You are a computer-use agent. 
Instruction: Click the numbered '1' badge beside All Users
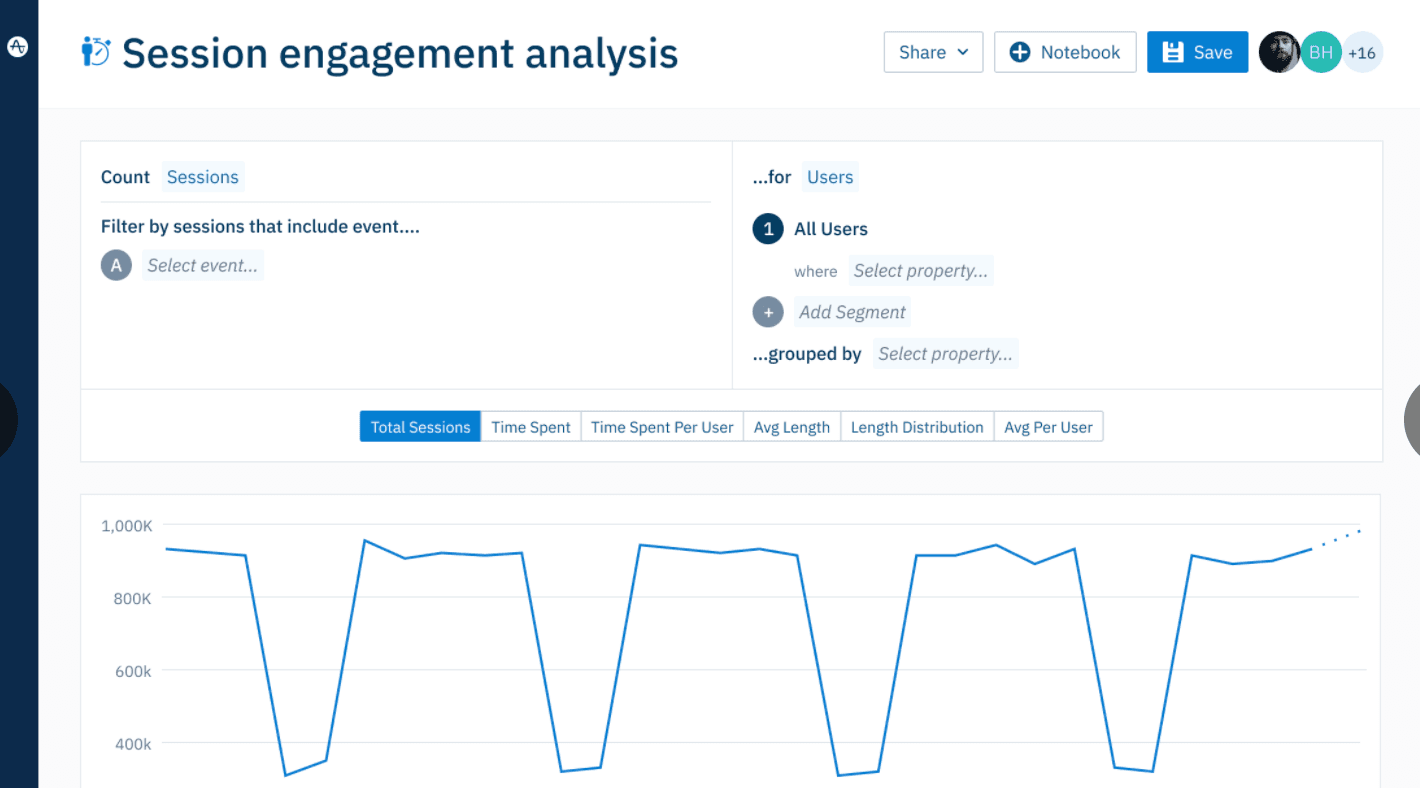(x=767, y=229)
